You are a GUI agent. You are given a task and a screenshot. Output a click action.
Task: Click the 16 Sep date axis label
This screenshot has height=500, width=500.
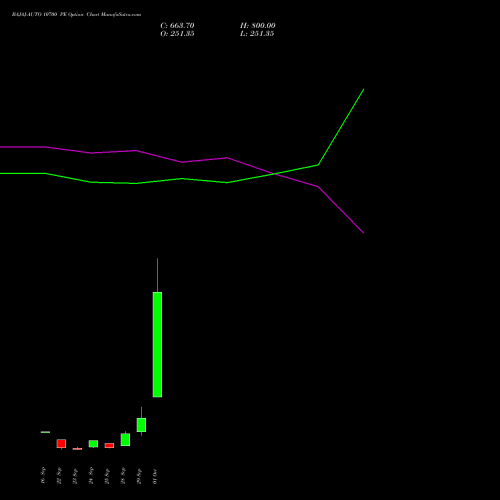pyautogui.click(x=43, y=476)
